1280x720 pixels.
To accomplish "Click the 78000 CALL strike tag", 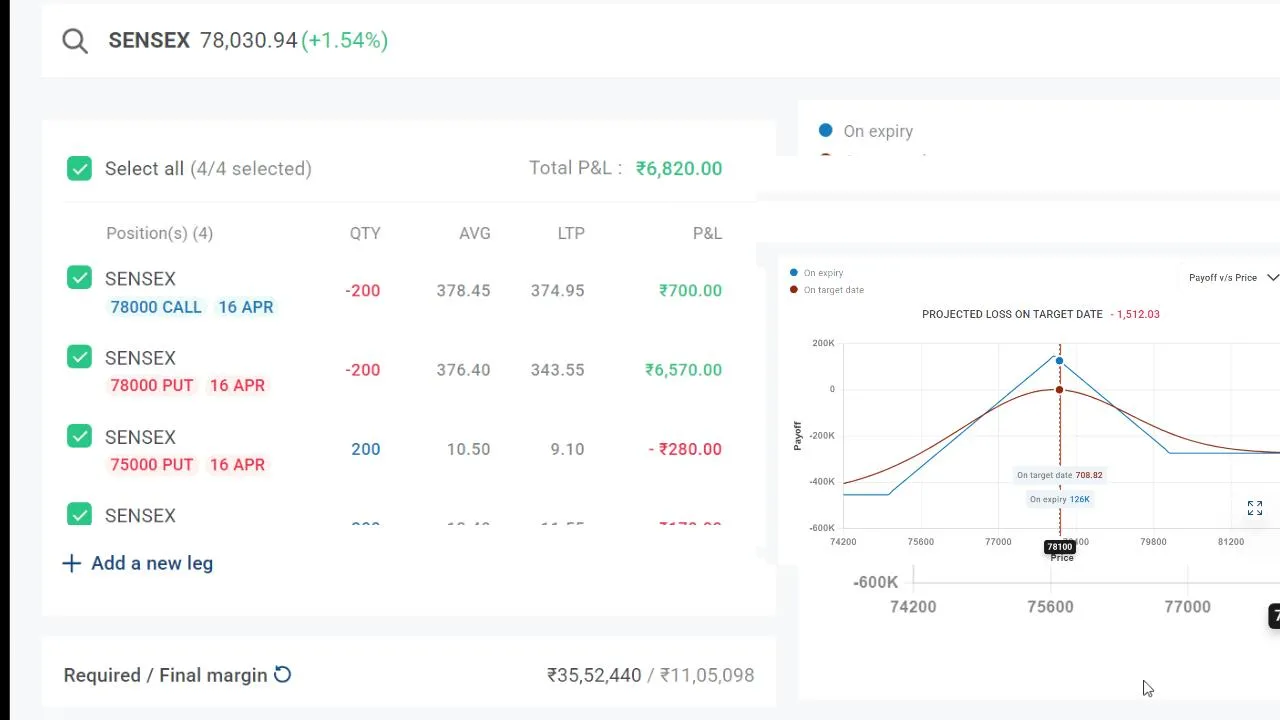I will tap(156, 307).
